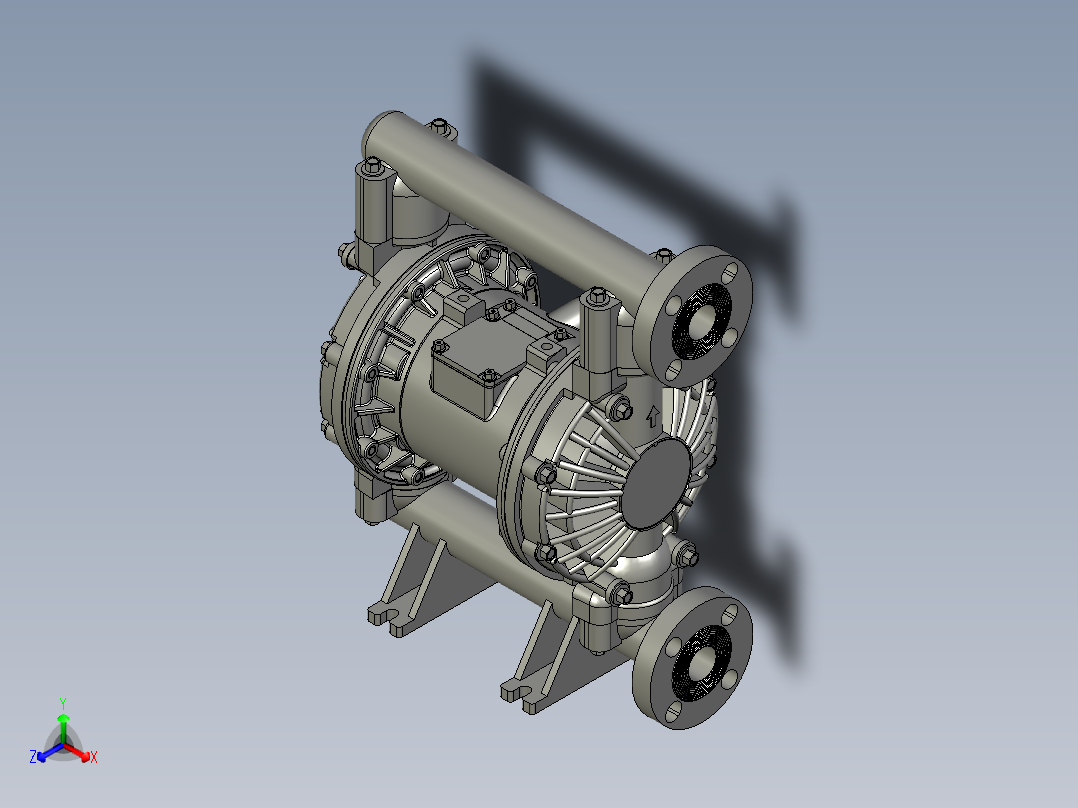Click the X axis label

(x=93, y=757)
